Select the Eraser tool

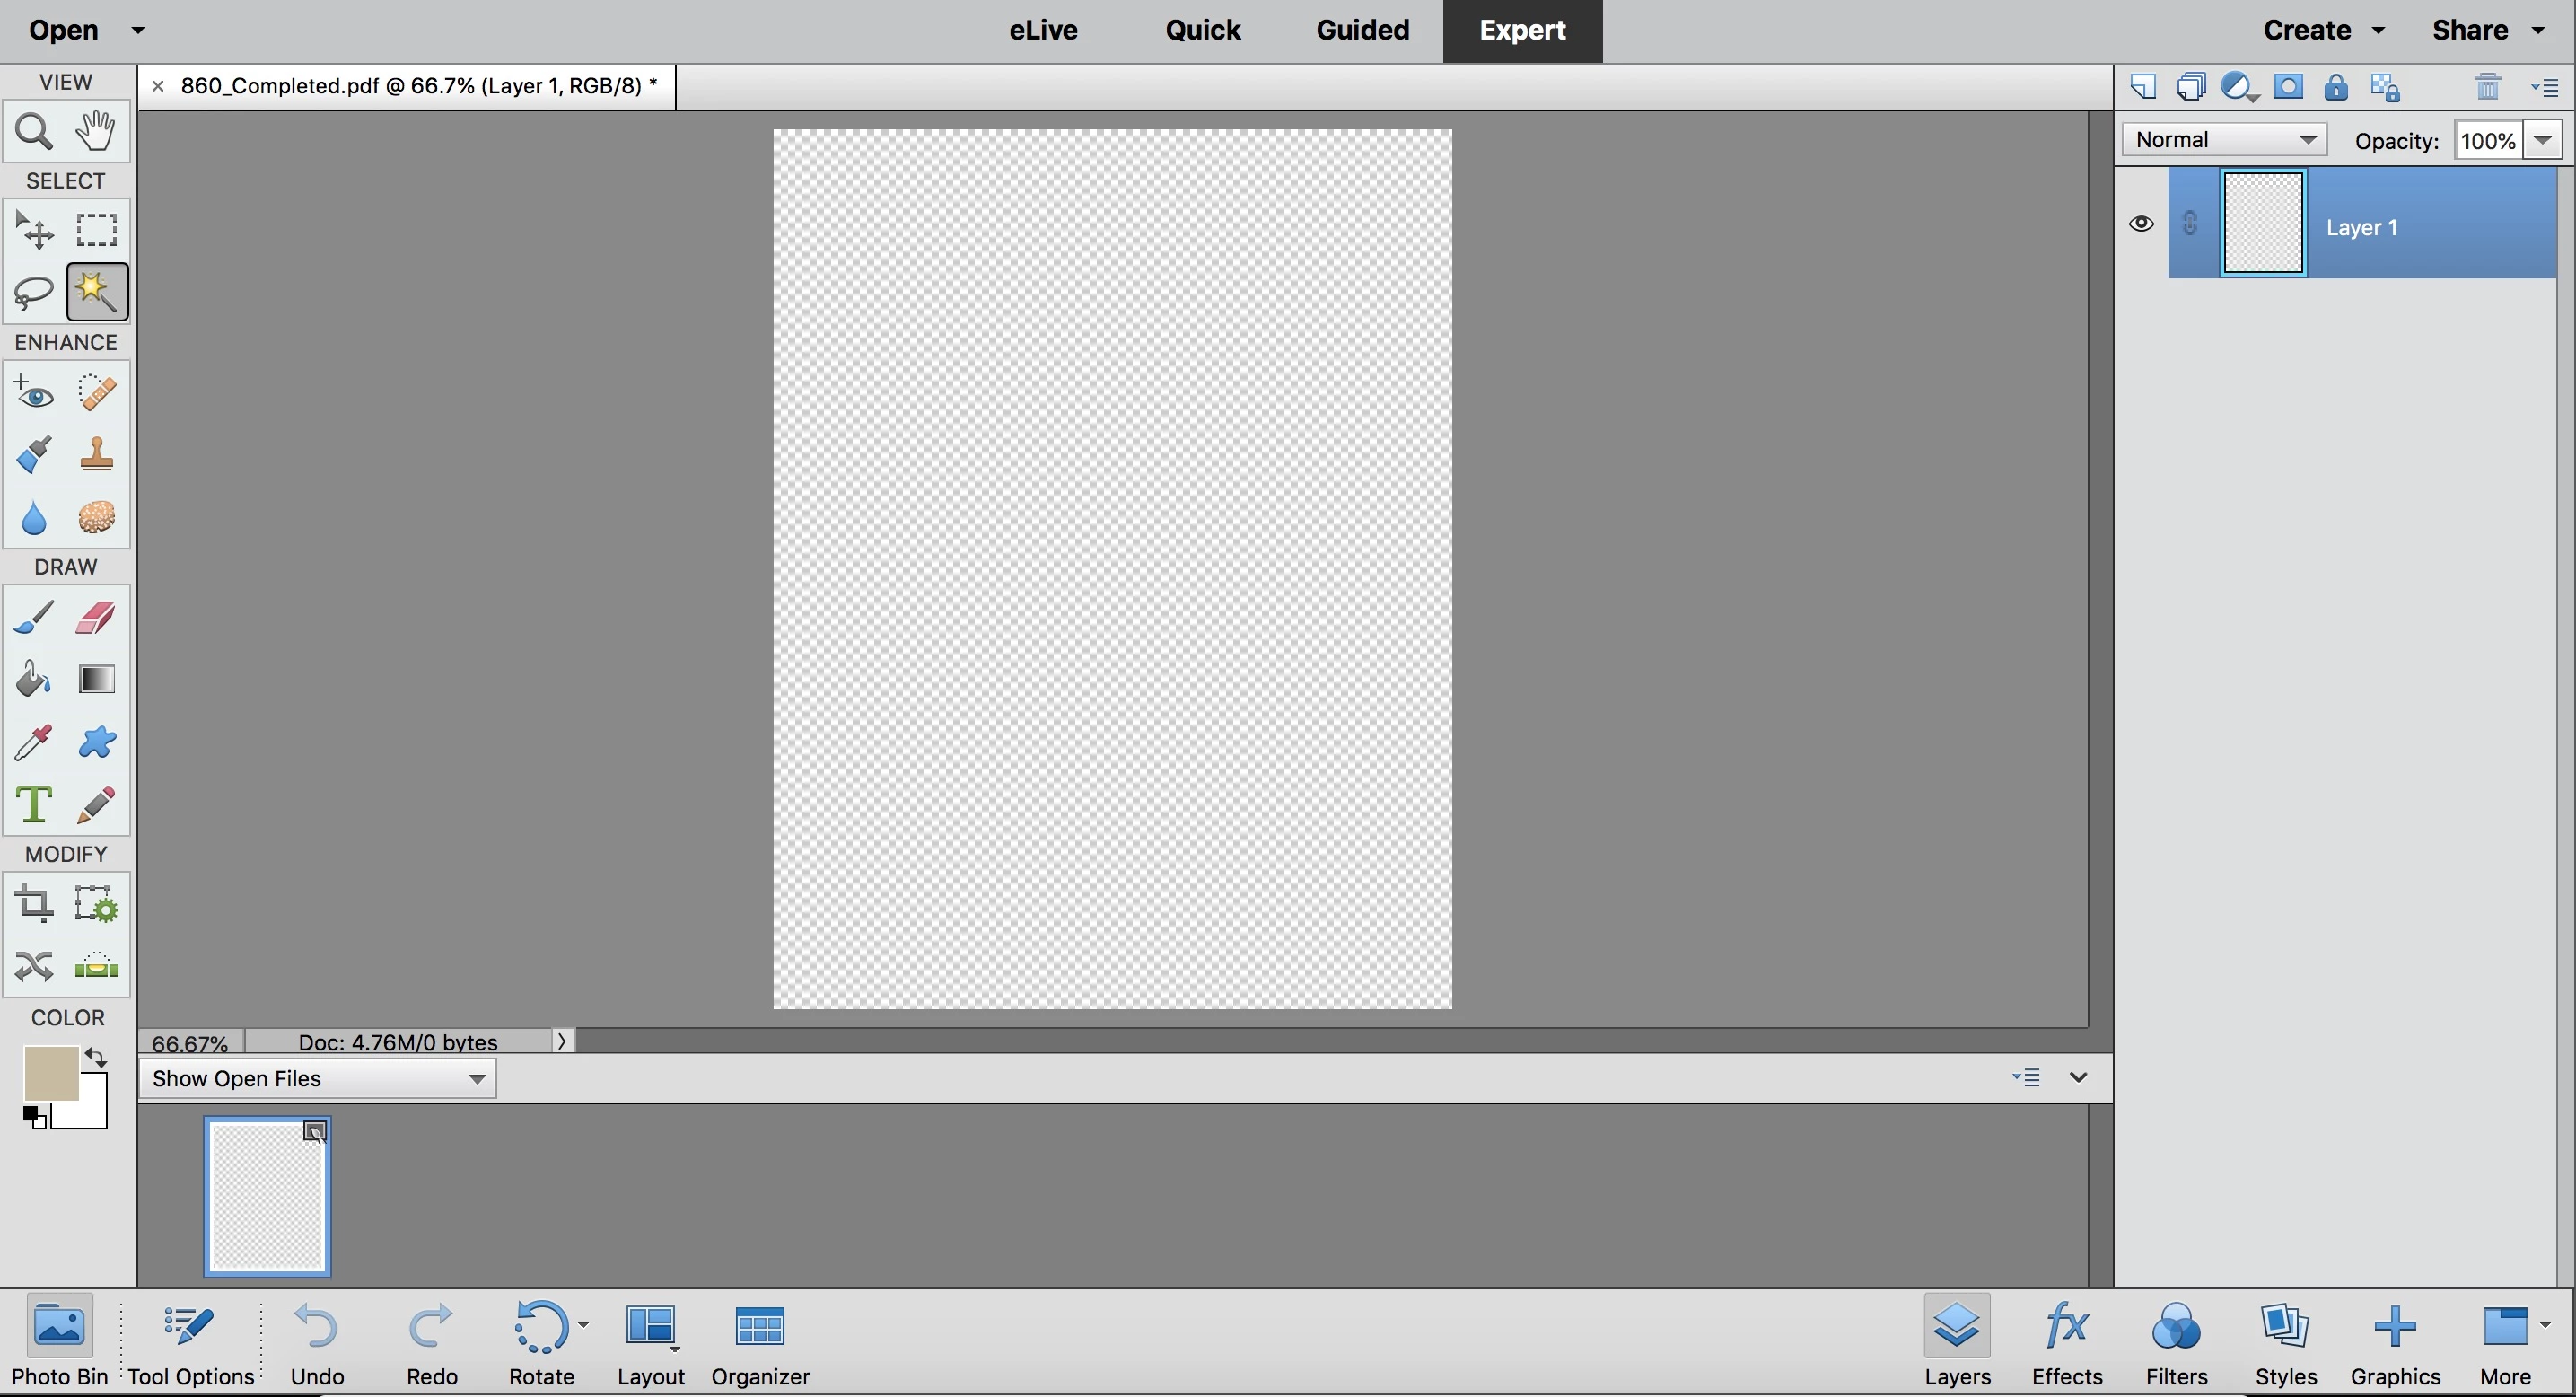pyautogui.click(x=96, y=618)
